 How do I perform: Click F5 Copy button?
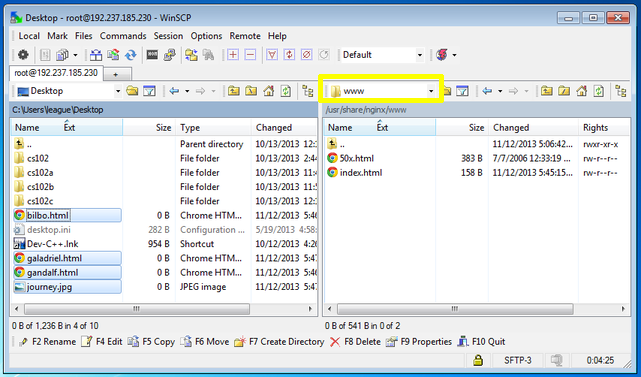(x=151, y=341)
